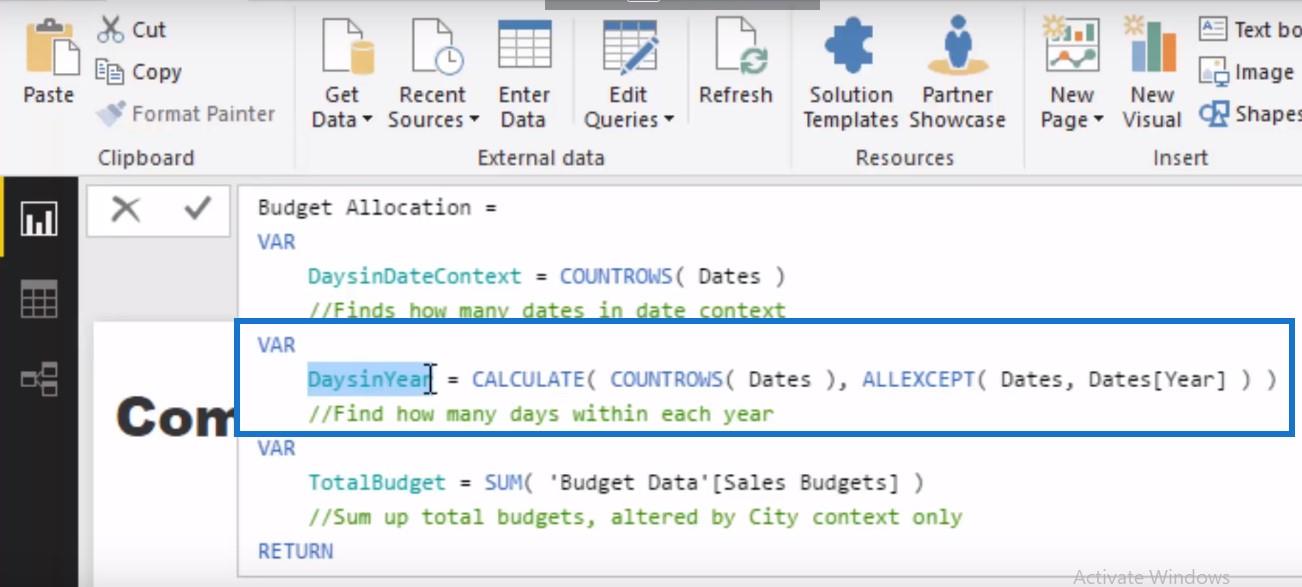
Task: Click the Dates[Year] column reference
Action: pyautogui.click(x=1156, y=379)
